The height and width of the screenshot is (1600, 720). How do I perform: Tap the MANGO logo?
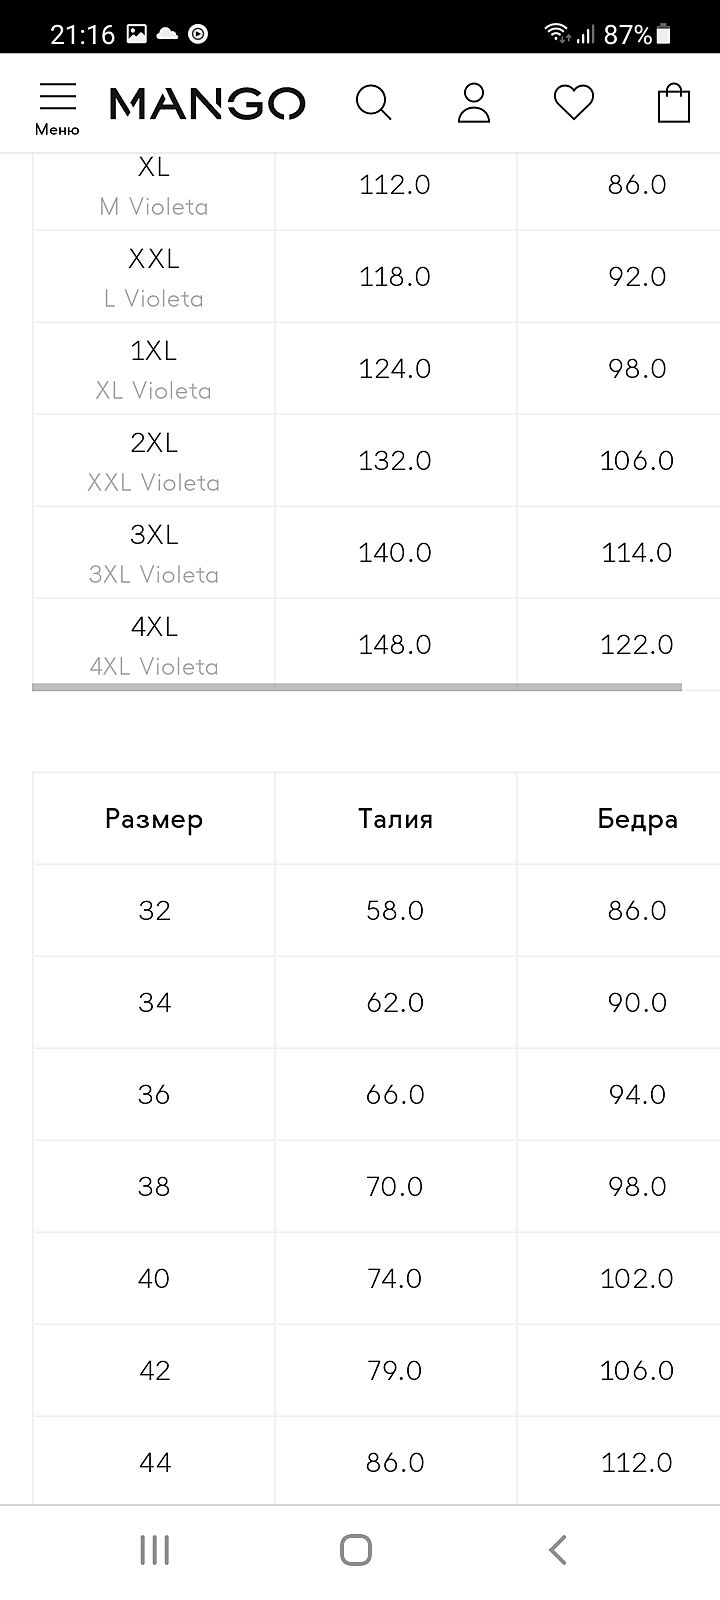pyautogui.click(x=207, y=103)
